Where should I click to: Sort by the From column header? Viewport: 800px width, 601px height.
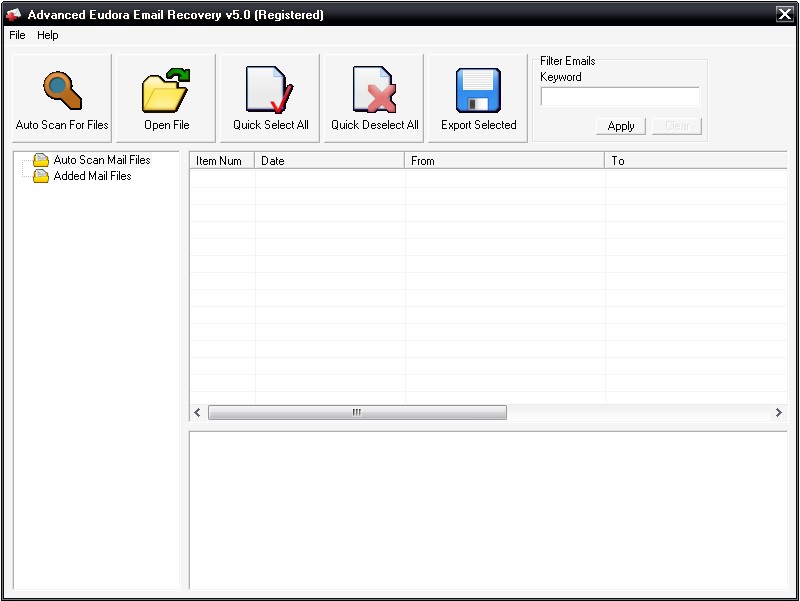pyautogui.click(x=505, y=161)
